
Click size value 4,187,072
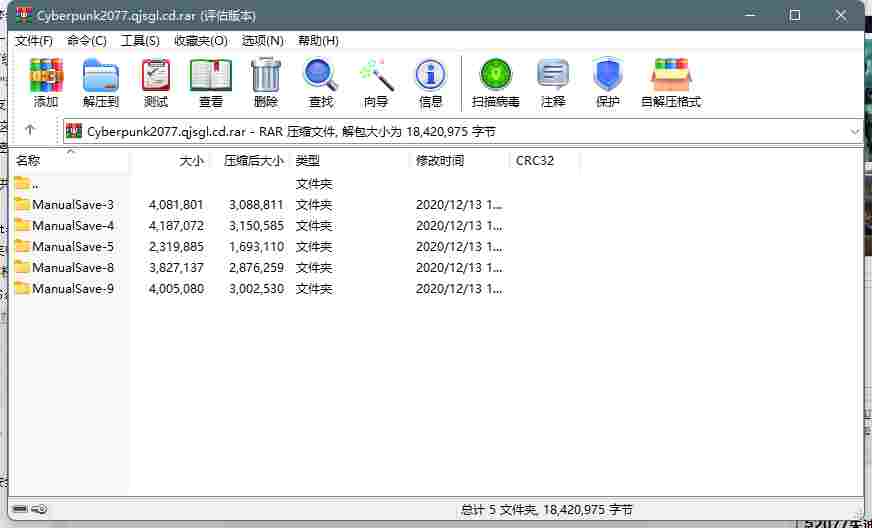(176, 226)
